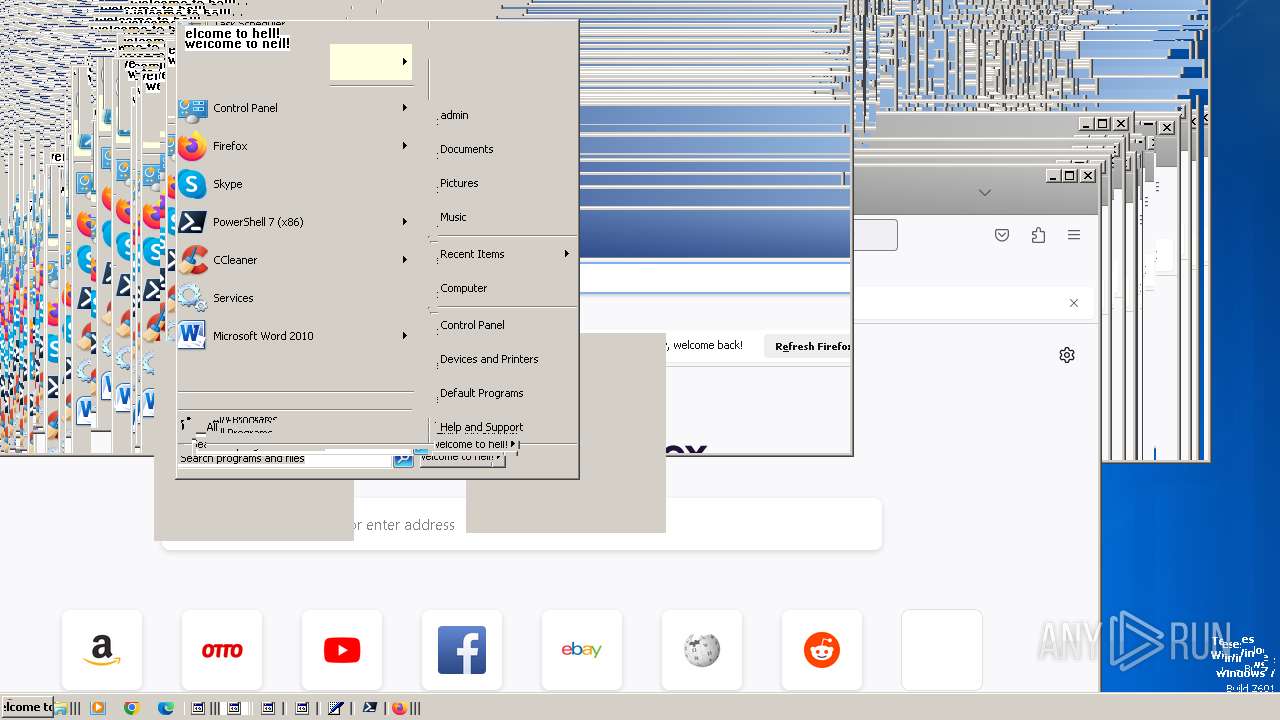Screen dimensions: 1280x720
Task: Open Control Panel icon in Start menu programs list
Action: click(192, 108)
